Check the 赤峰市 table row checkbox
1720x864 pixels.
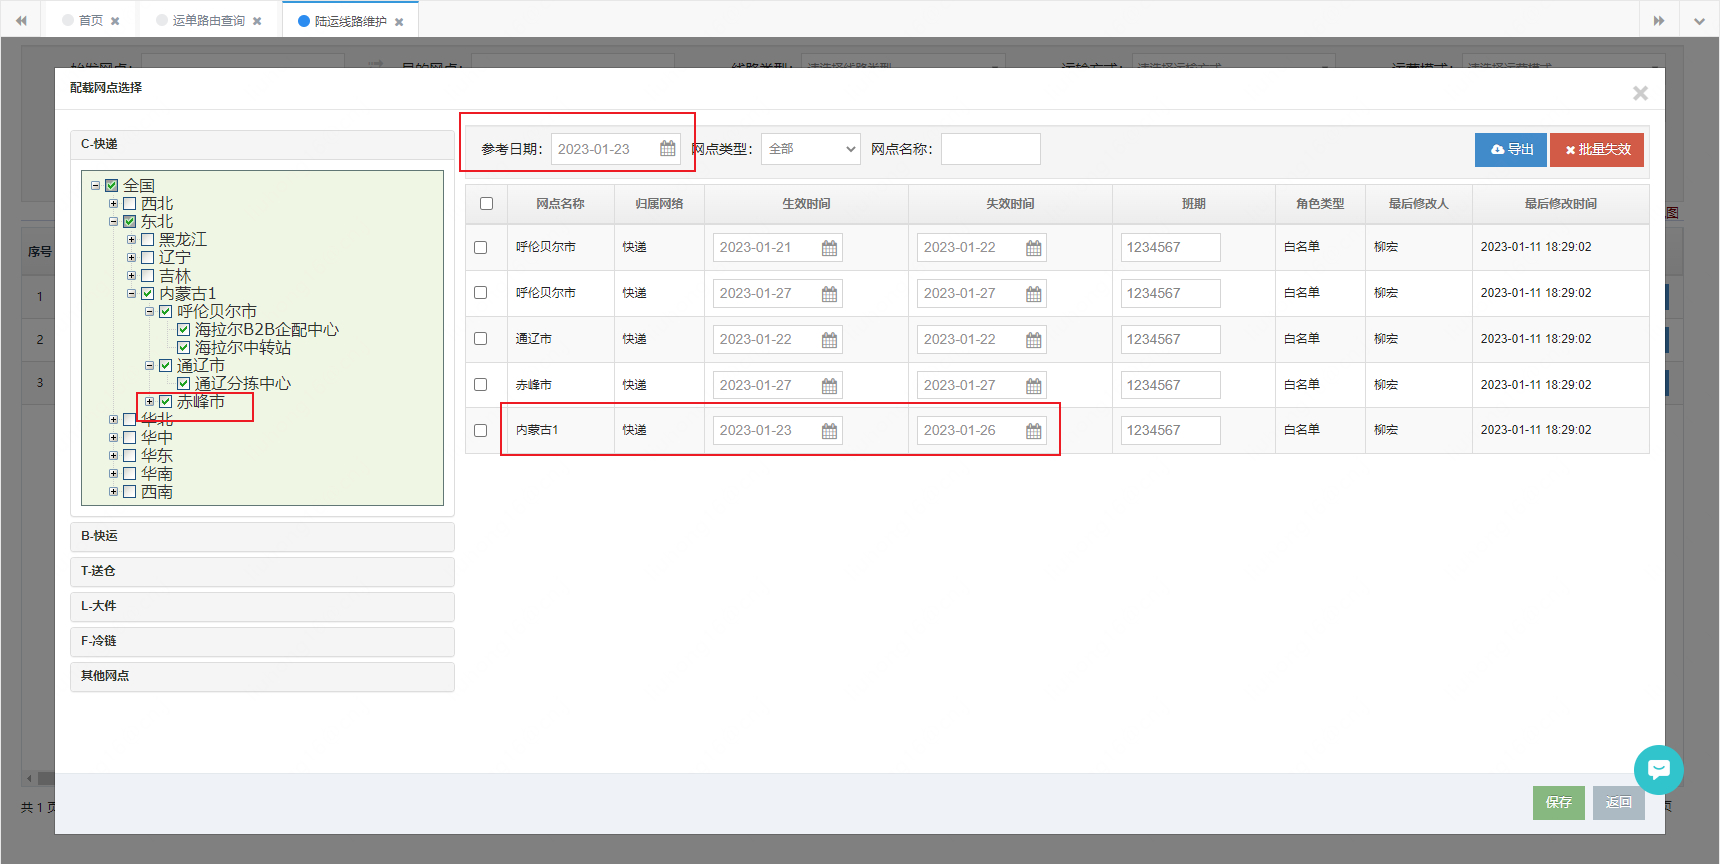click(x=480, y=385)
